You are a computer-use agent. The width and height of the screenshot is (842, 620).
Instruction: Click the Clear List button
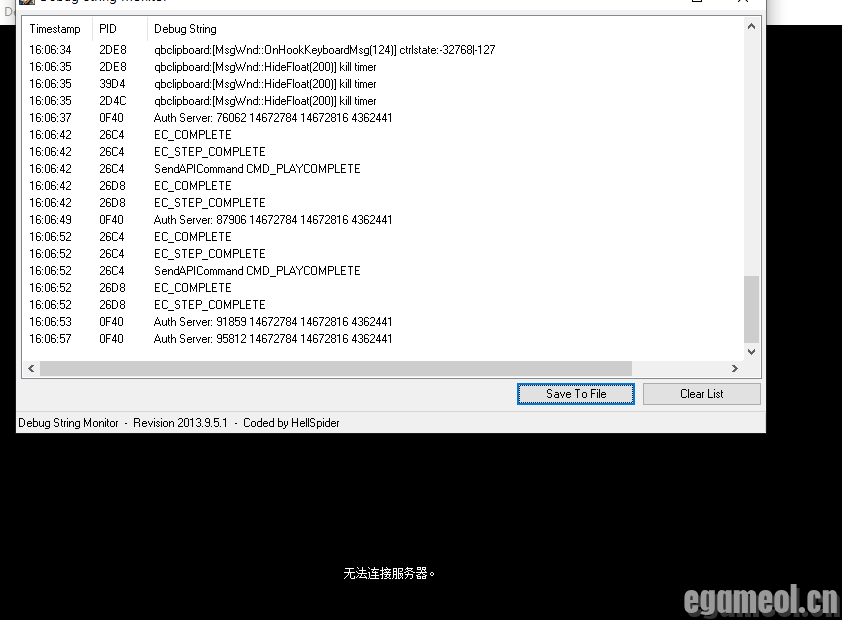[701, 394]
